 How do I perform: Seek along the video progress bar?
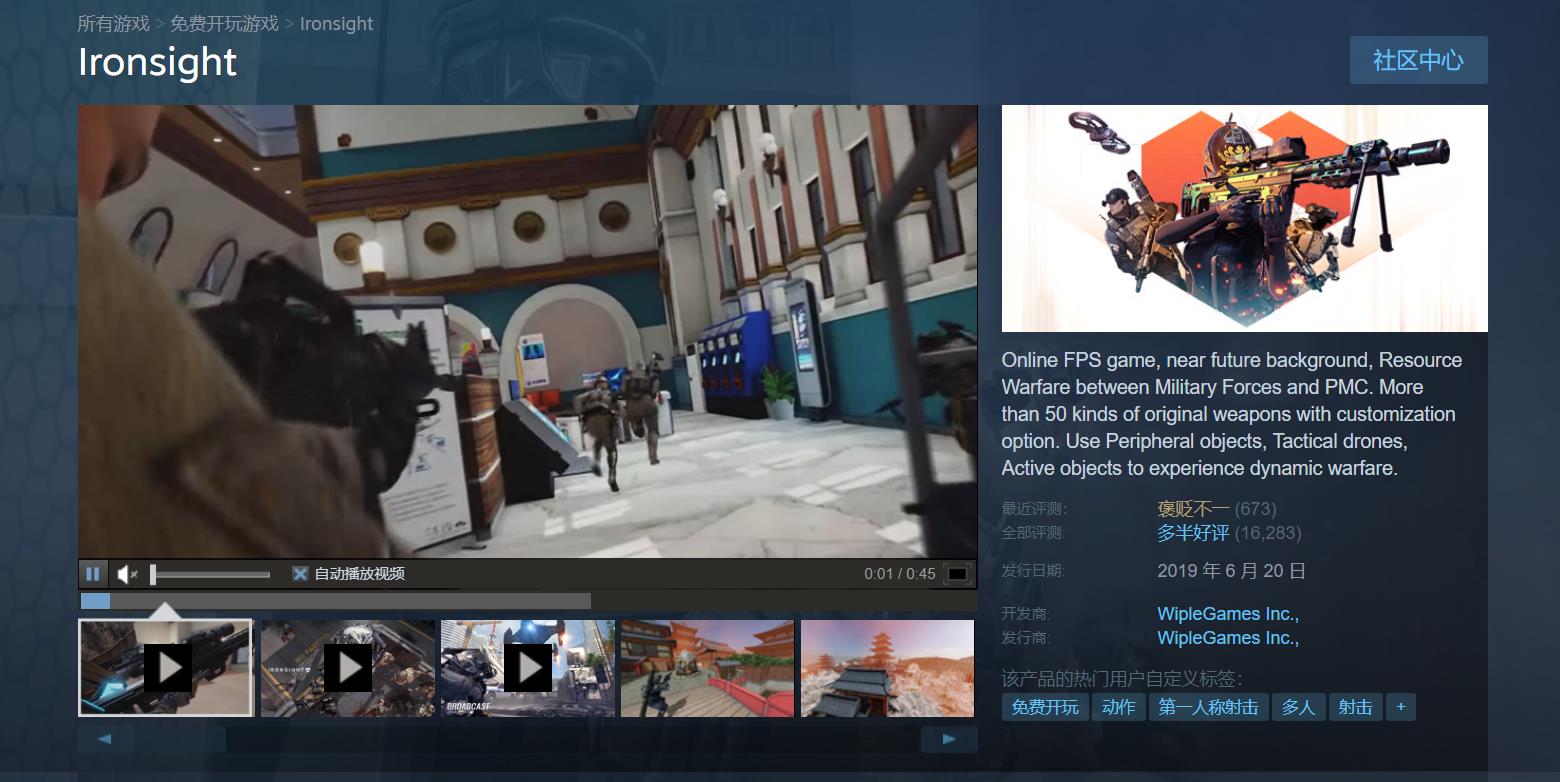(528, 601)
